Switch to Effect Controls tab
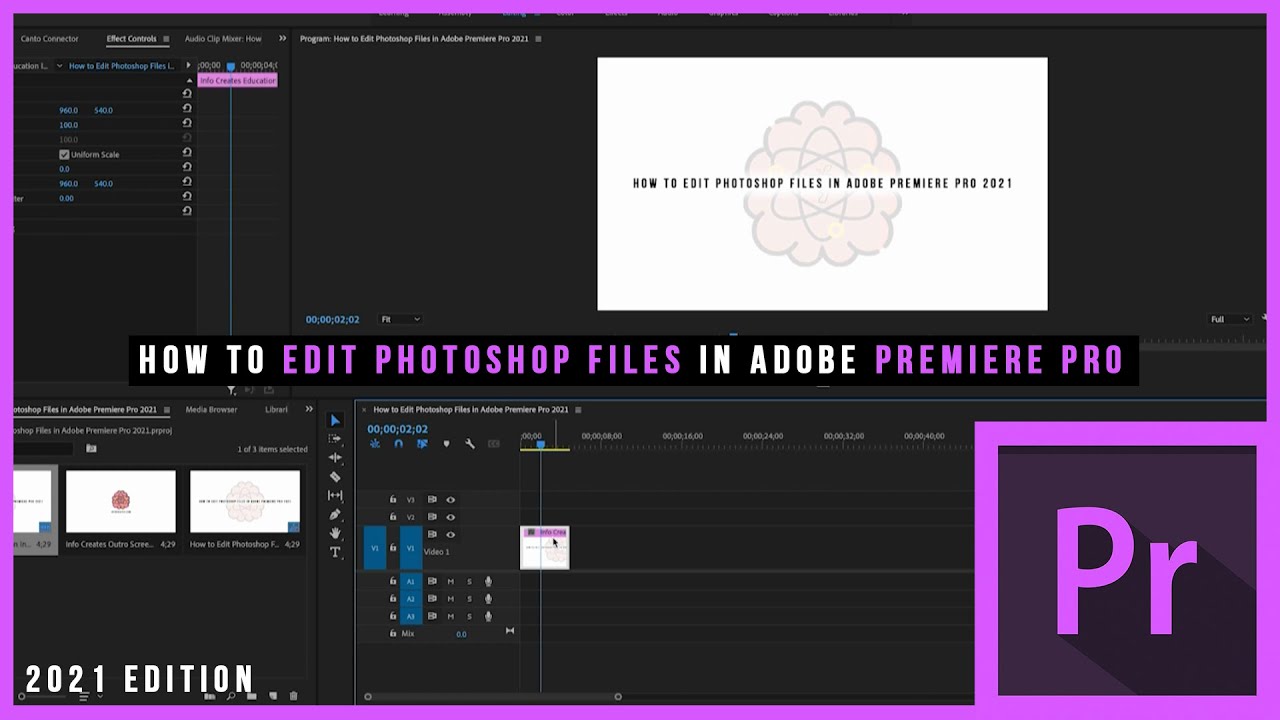Image resolution: width=1280 pixels, height=720 pixels. 132,39
